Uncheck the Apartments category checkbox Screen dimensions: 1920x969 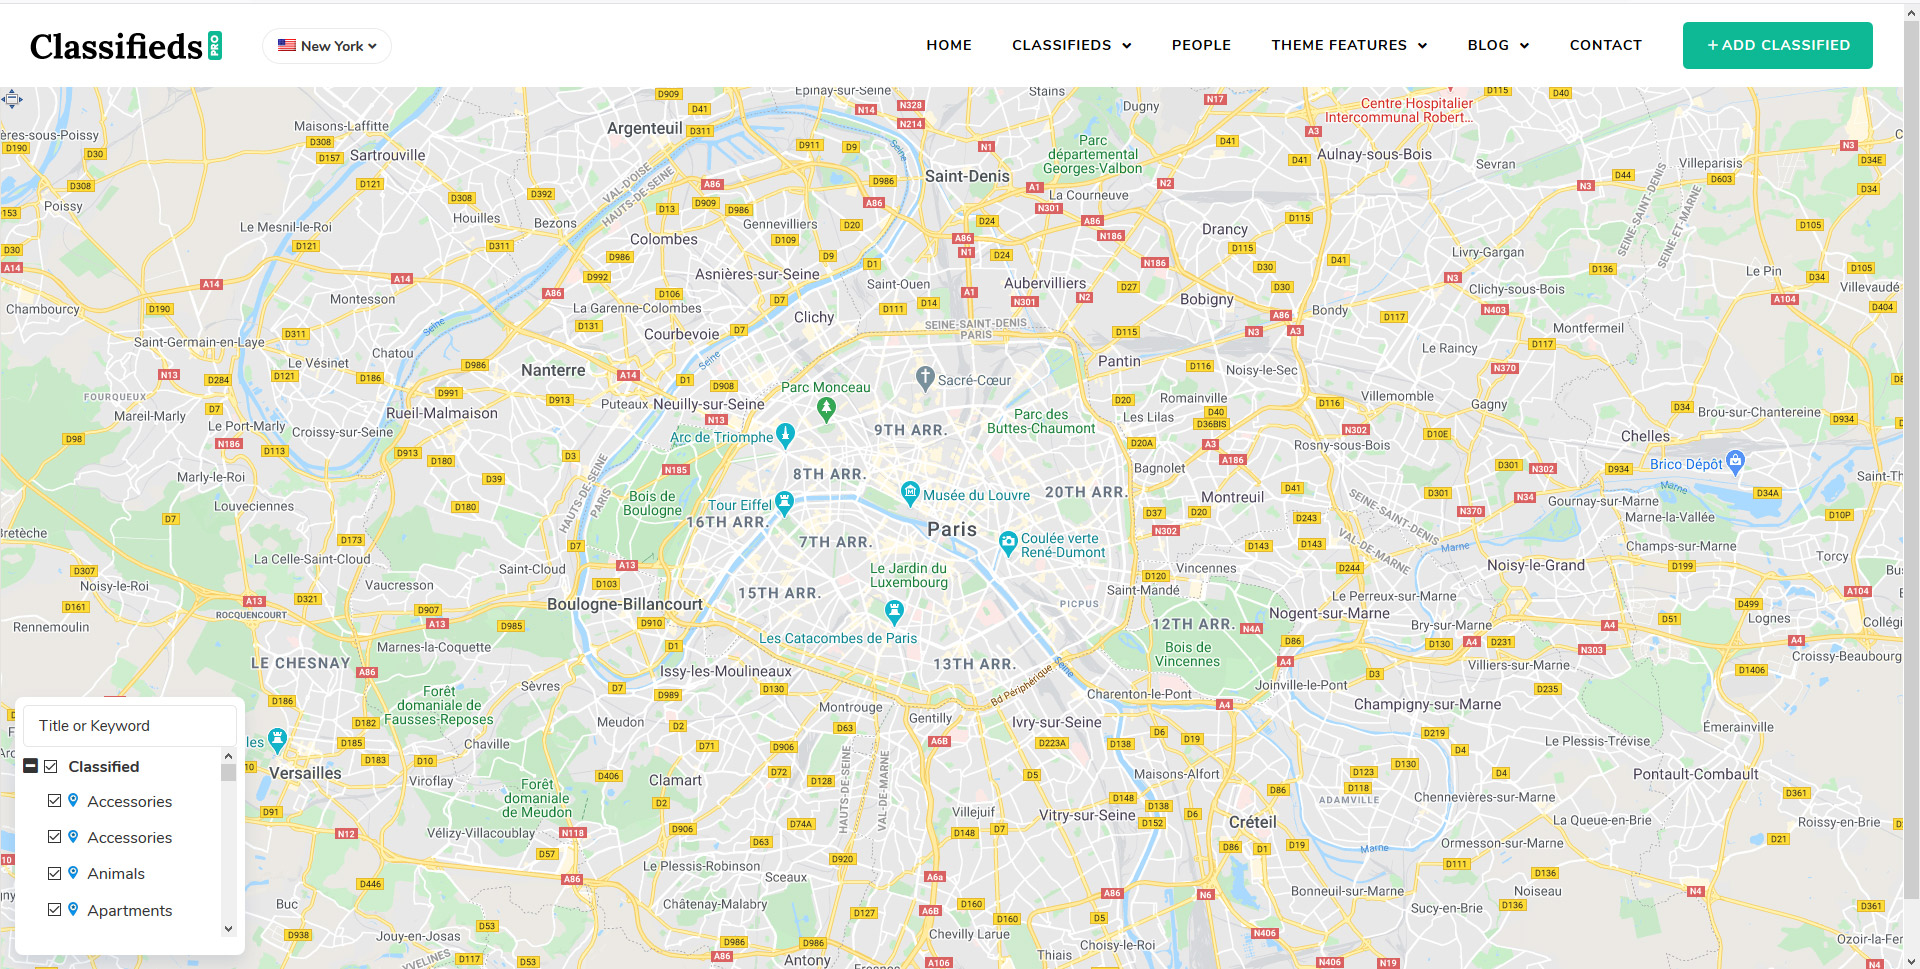coord(55,909)
